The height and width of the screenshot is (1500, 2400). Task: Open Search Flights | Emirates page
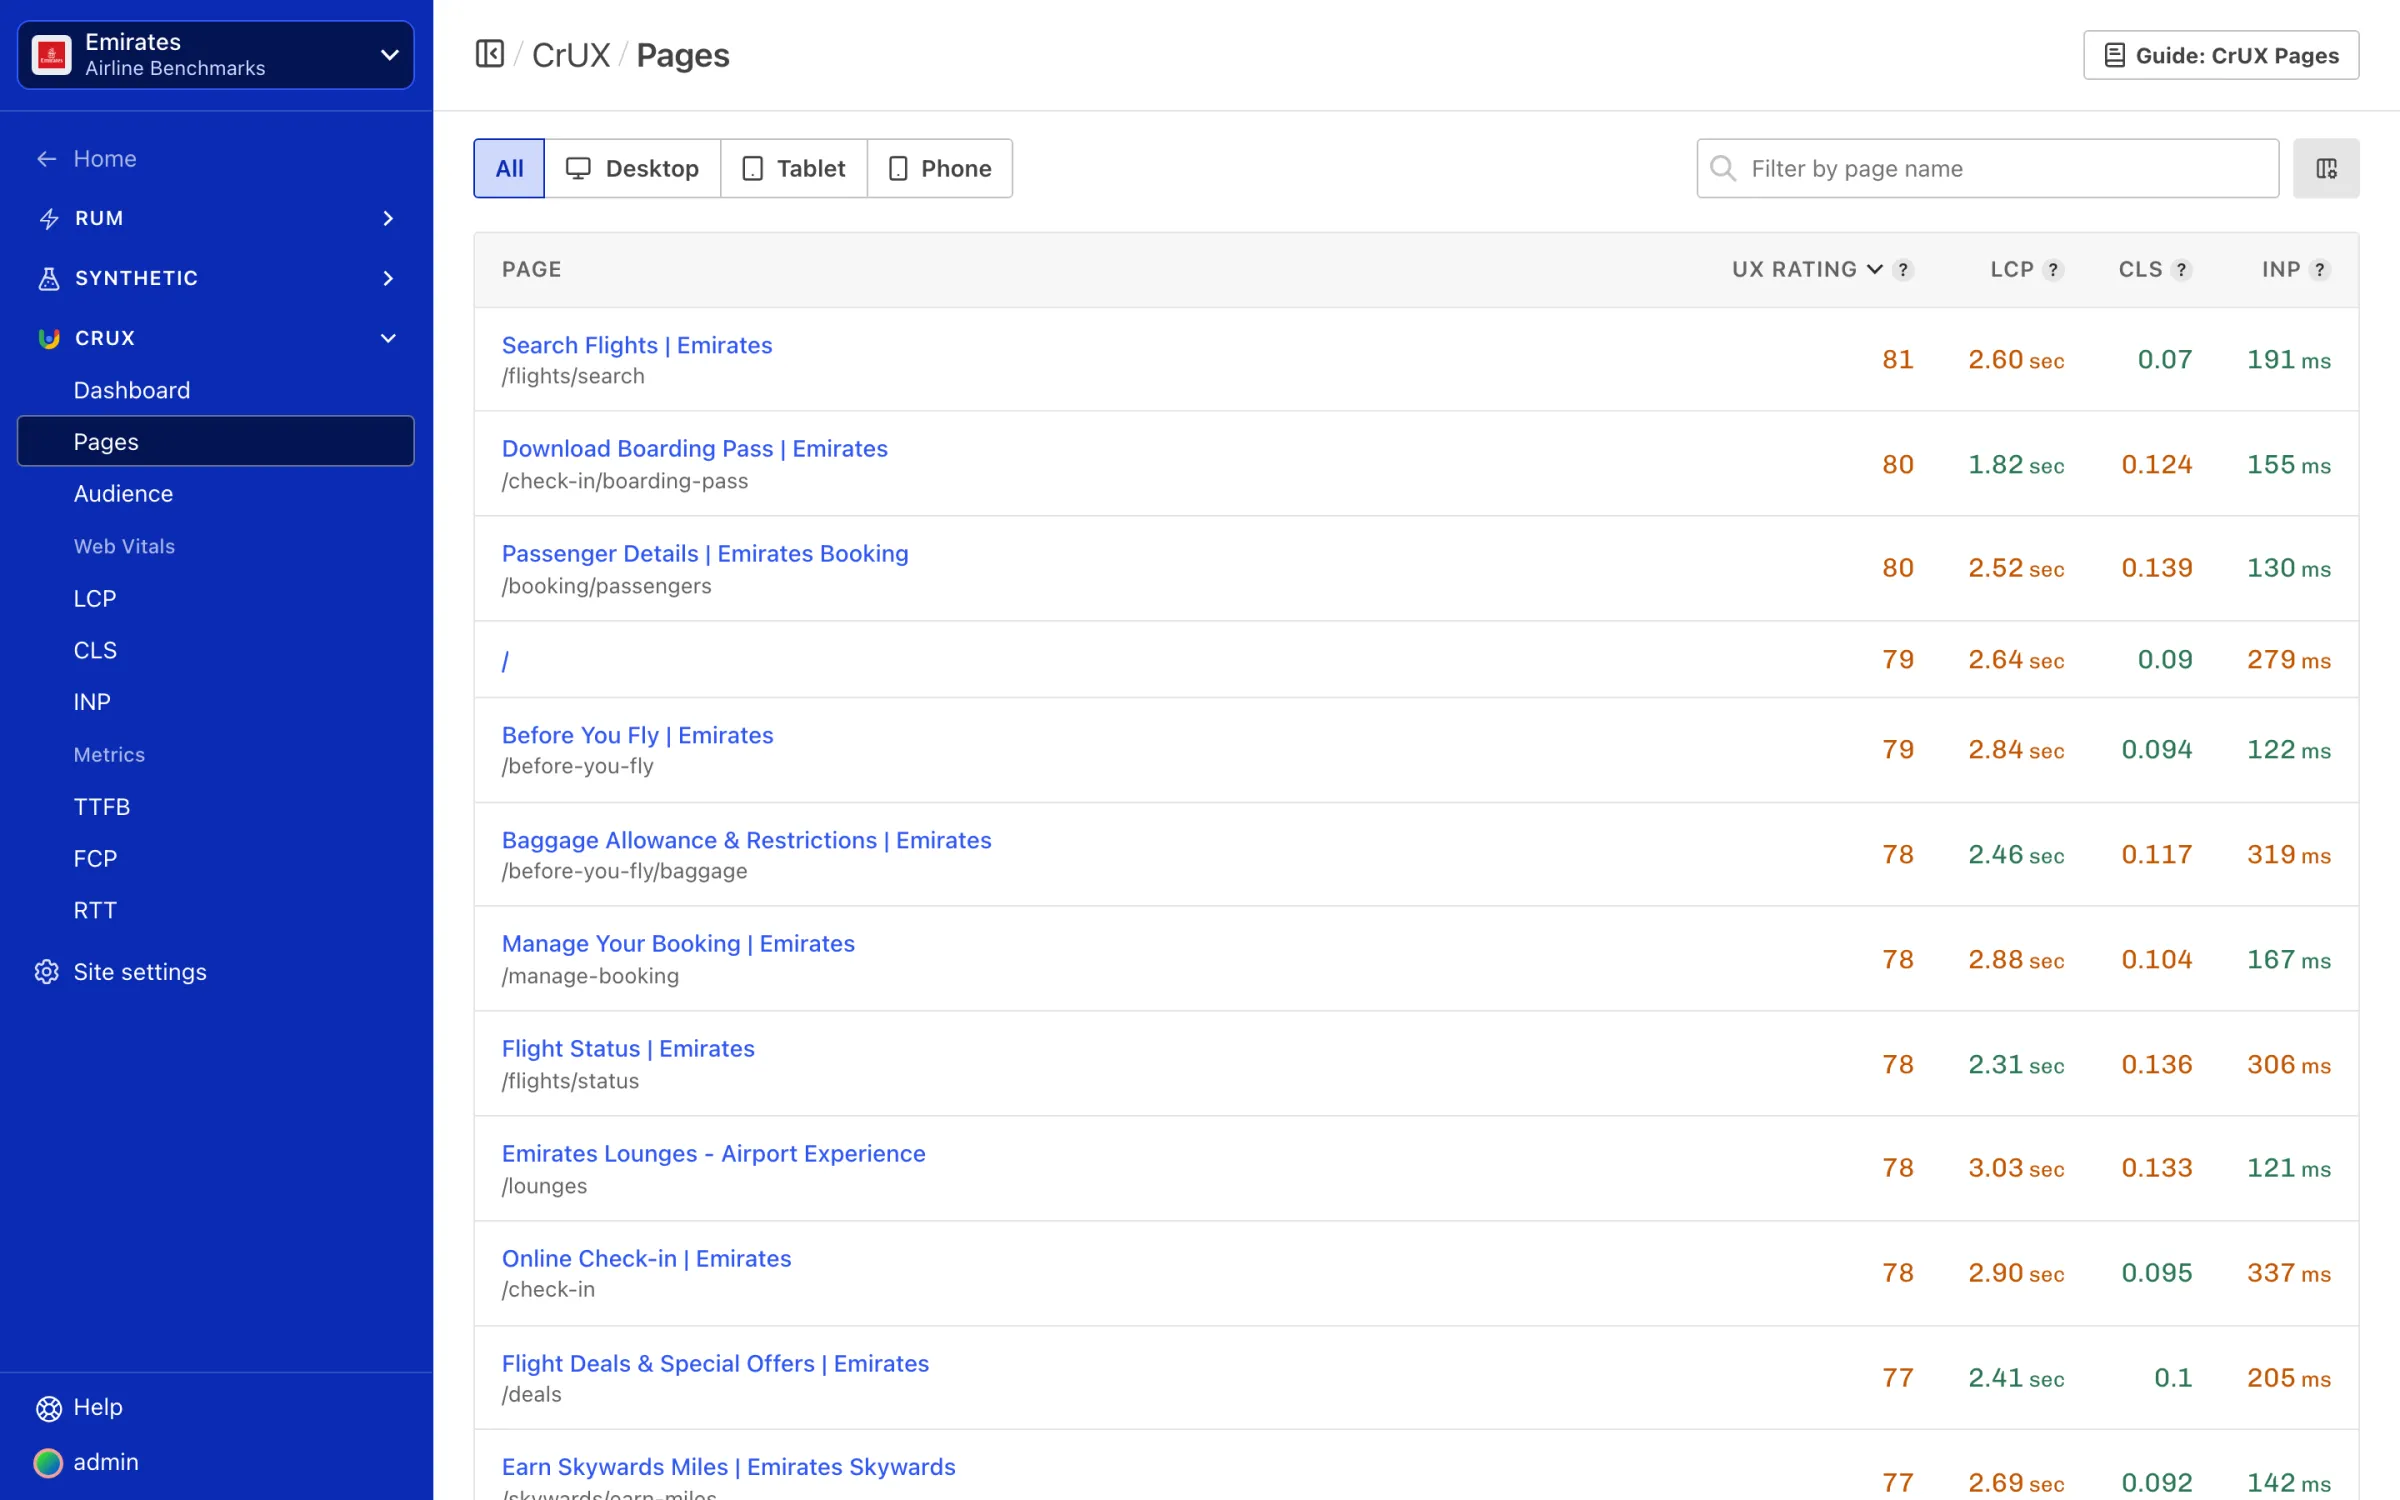pos(637,345)
